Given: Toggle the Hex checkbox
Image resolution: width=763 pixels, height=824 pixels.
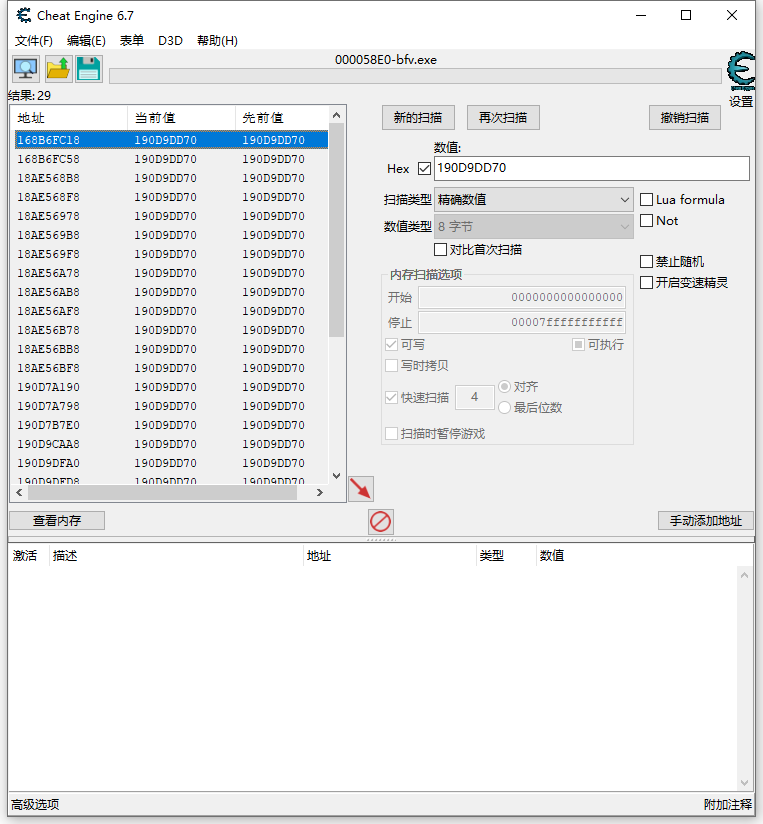Looking at the screenshot, I should 424,169.
